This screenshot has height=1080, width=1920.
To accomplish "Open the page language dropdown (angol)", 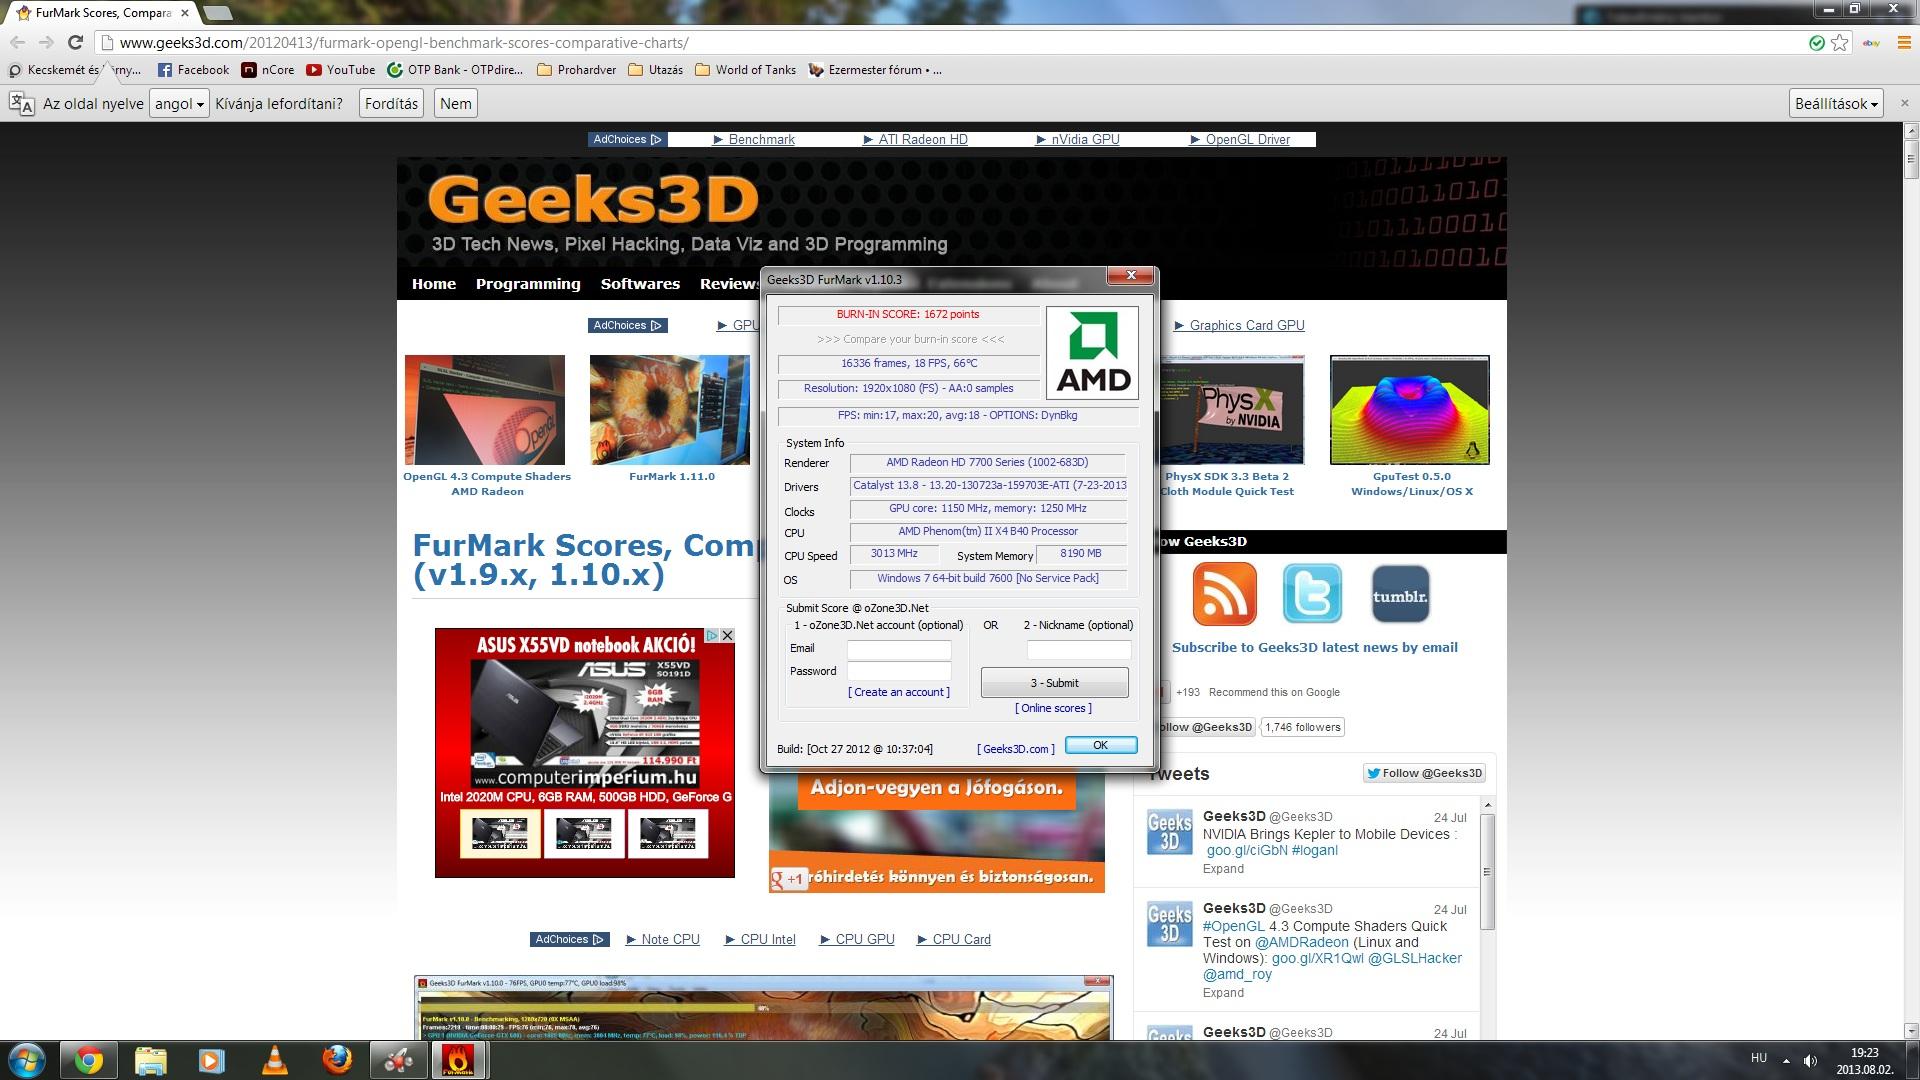I will tap(179, 103).
